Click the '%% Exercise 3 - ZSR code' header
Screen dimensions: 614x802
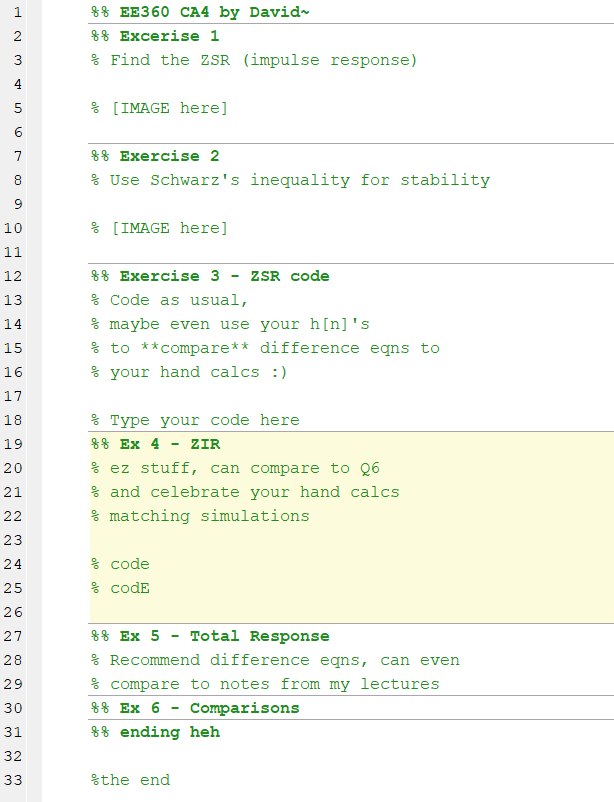210,276
